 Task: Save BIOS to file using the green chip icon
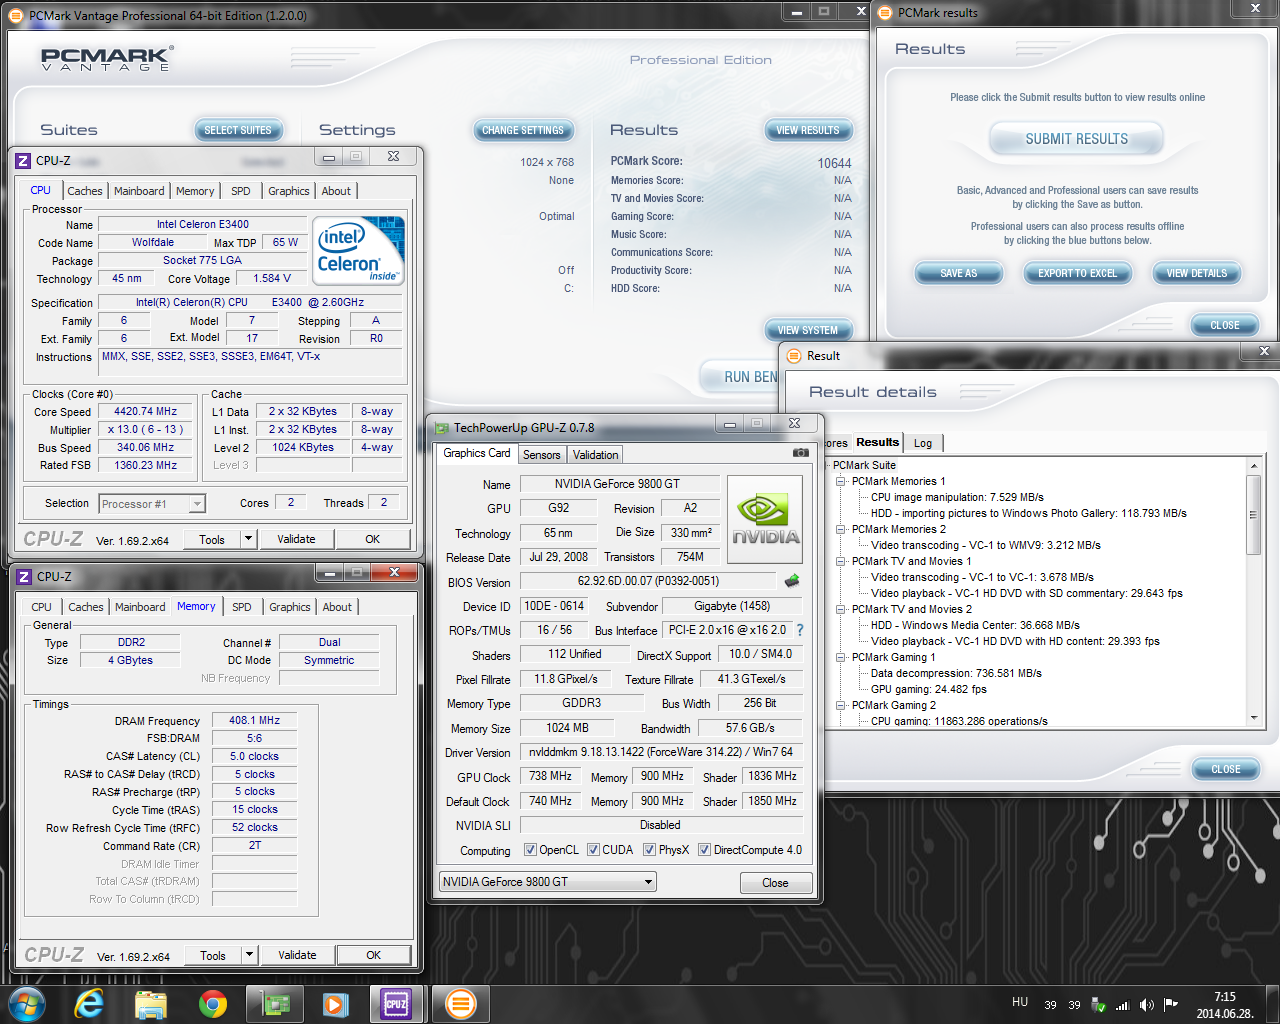[x=792, y=581]
